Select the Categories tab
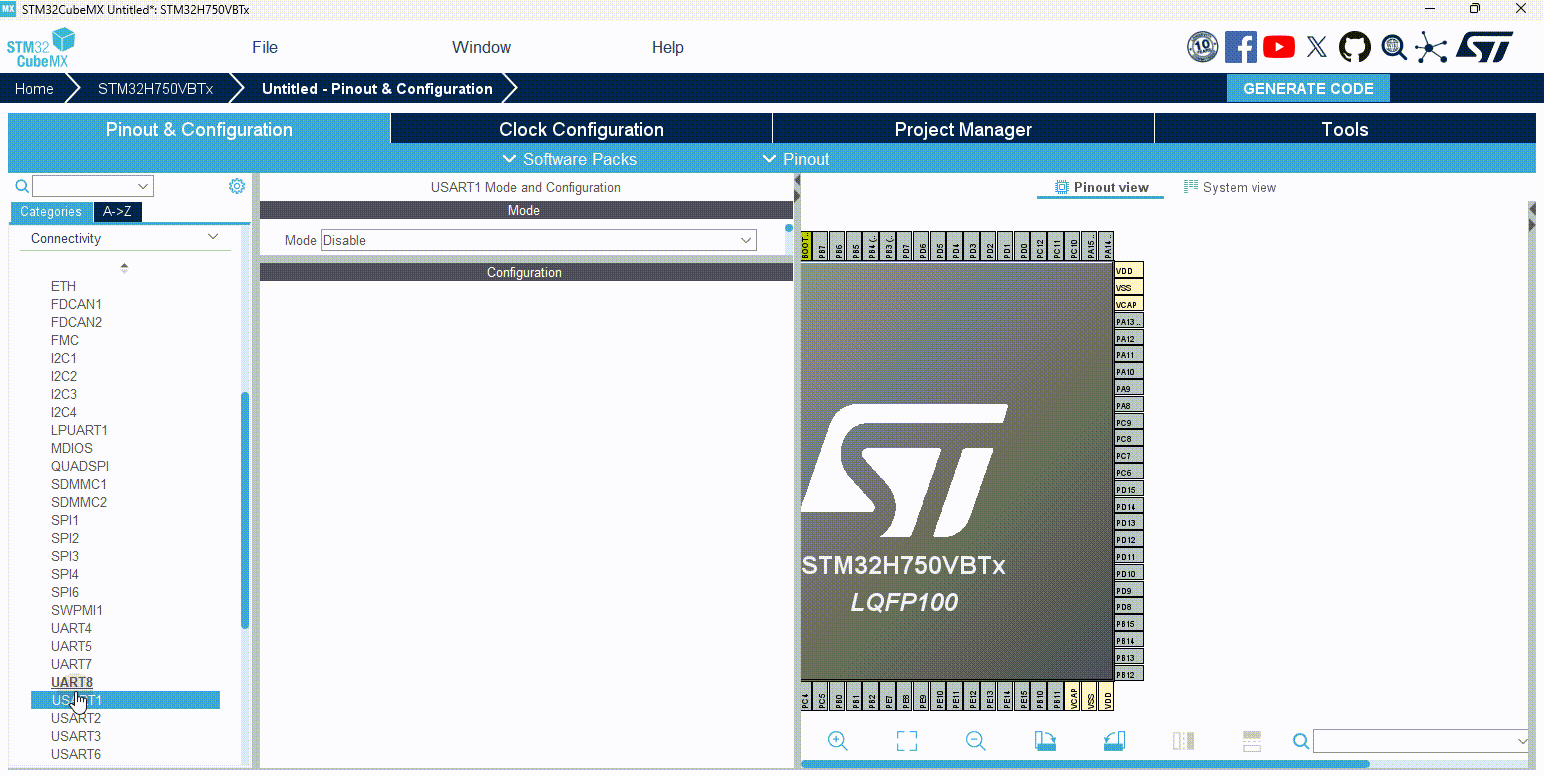Screen dimensions: 1544x776 coord(51,212)
